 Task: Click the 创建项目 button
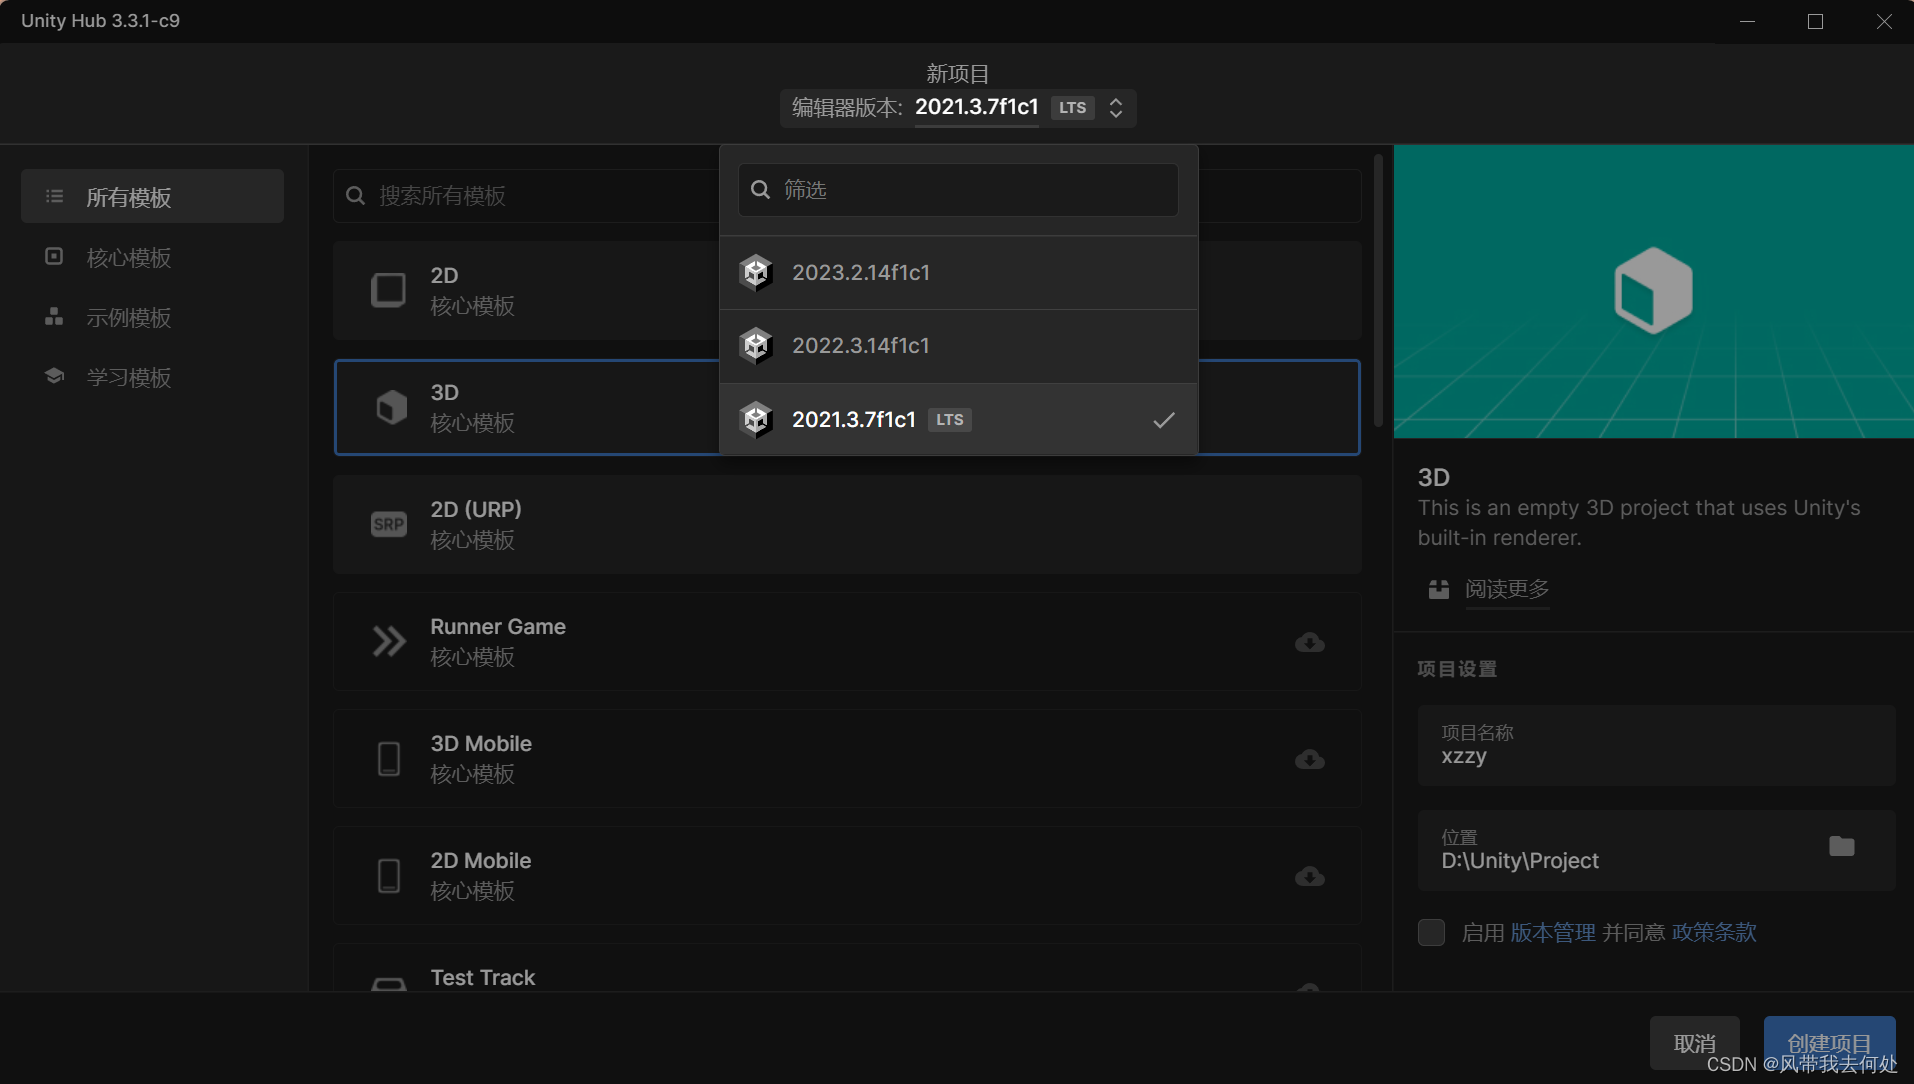[1828, 1043]
